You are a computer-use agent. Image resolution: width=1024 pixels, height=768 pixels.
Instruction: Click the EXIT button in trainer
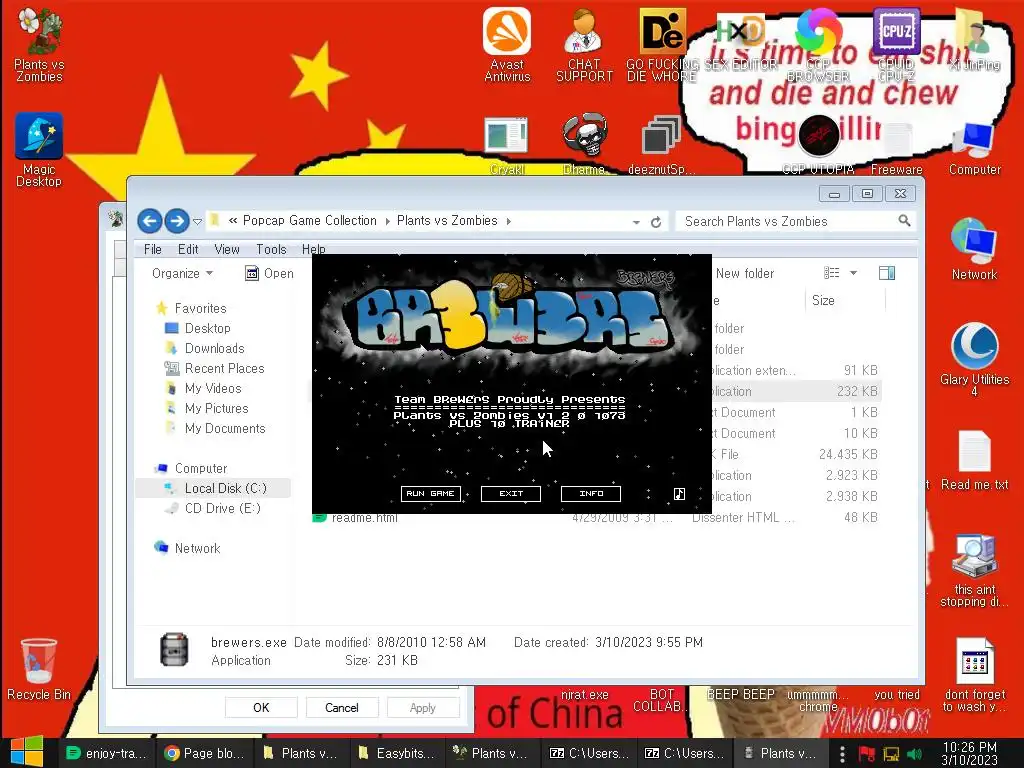pos(511,494)
